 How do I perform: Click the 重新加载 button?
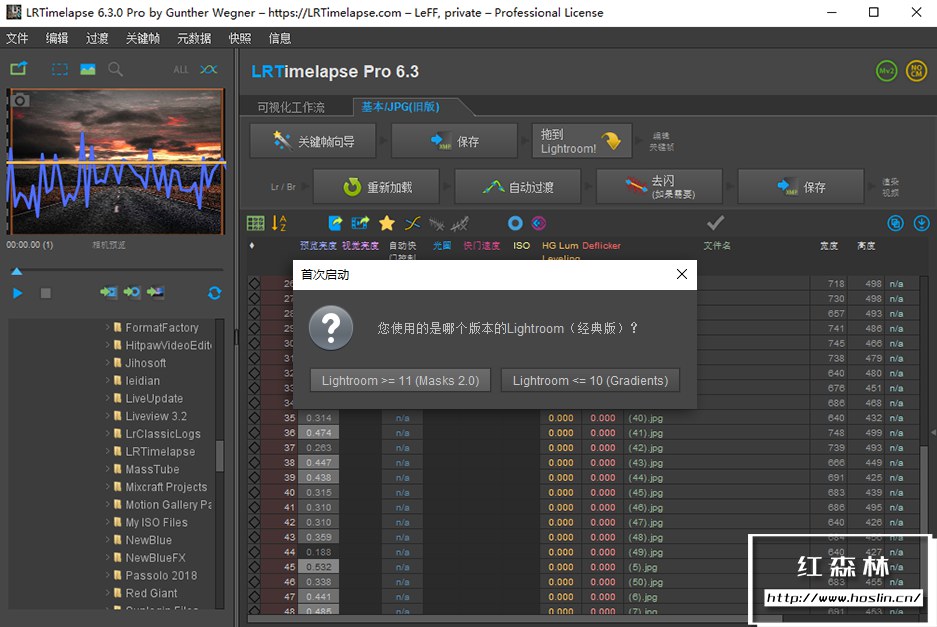click(x=376, y=187)
